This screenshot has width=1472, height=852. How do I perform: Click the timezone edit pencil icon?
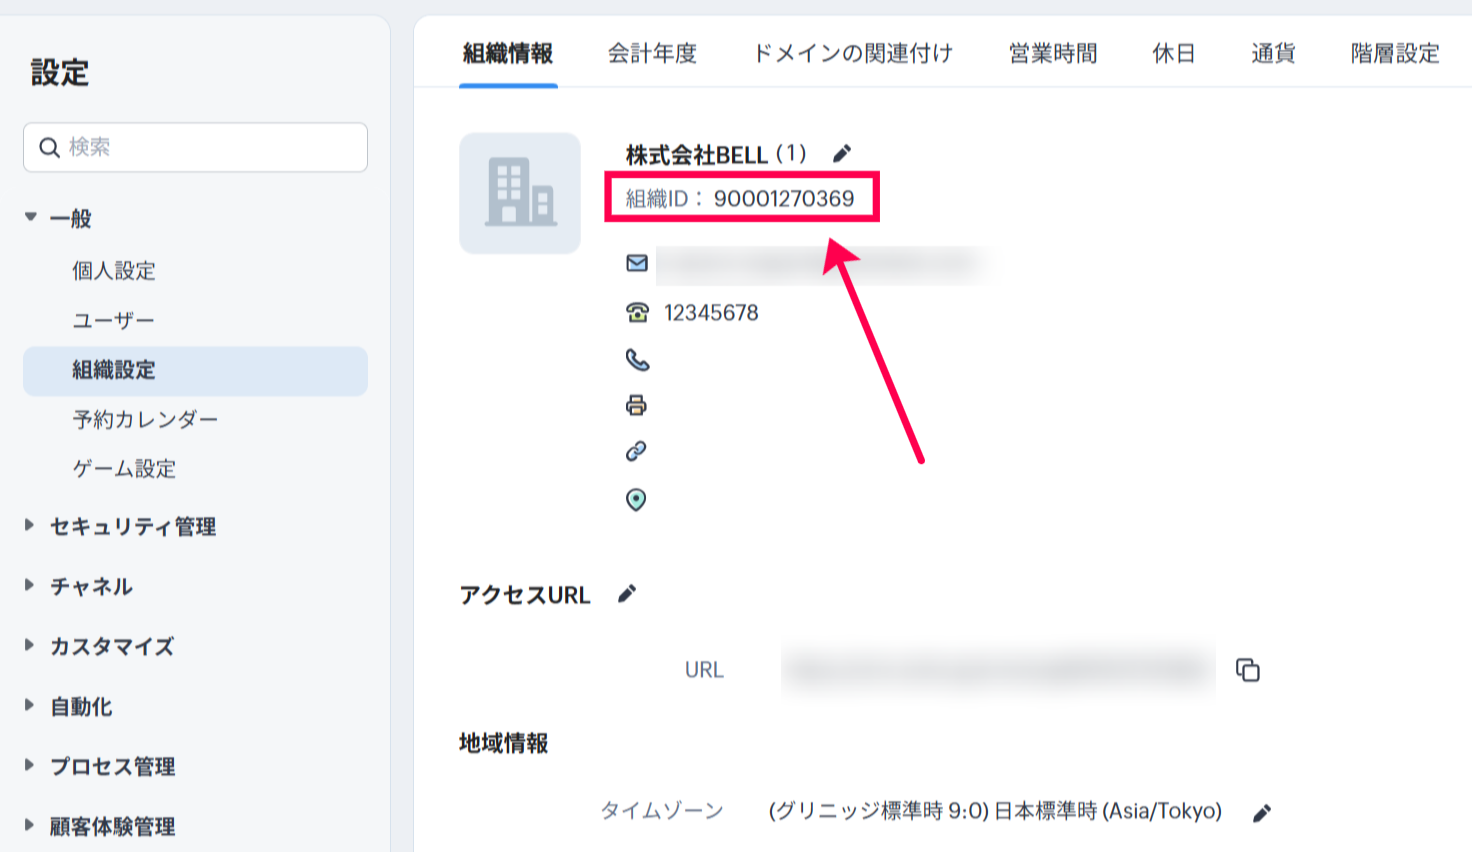(1262, 813)
